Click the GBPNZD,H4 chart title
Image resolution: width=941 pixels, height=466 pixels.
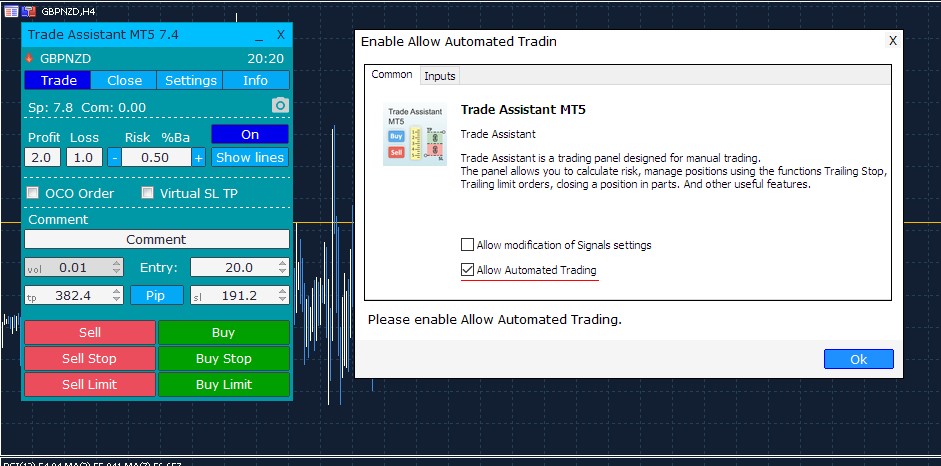point(68,11)
